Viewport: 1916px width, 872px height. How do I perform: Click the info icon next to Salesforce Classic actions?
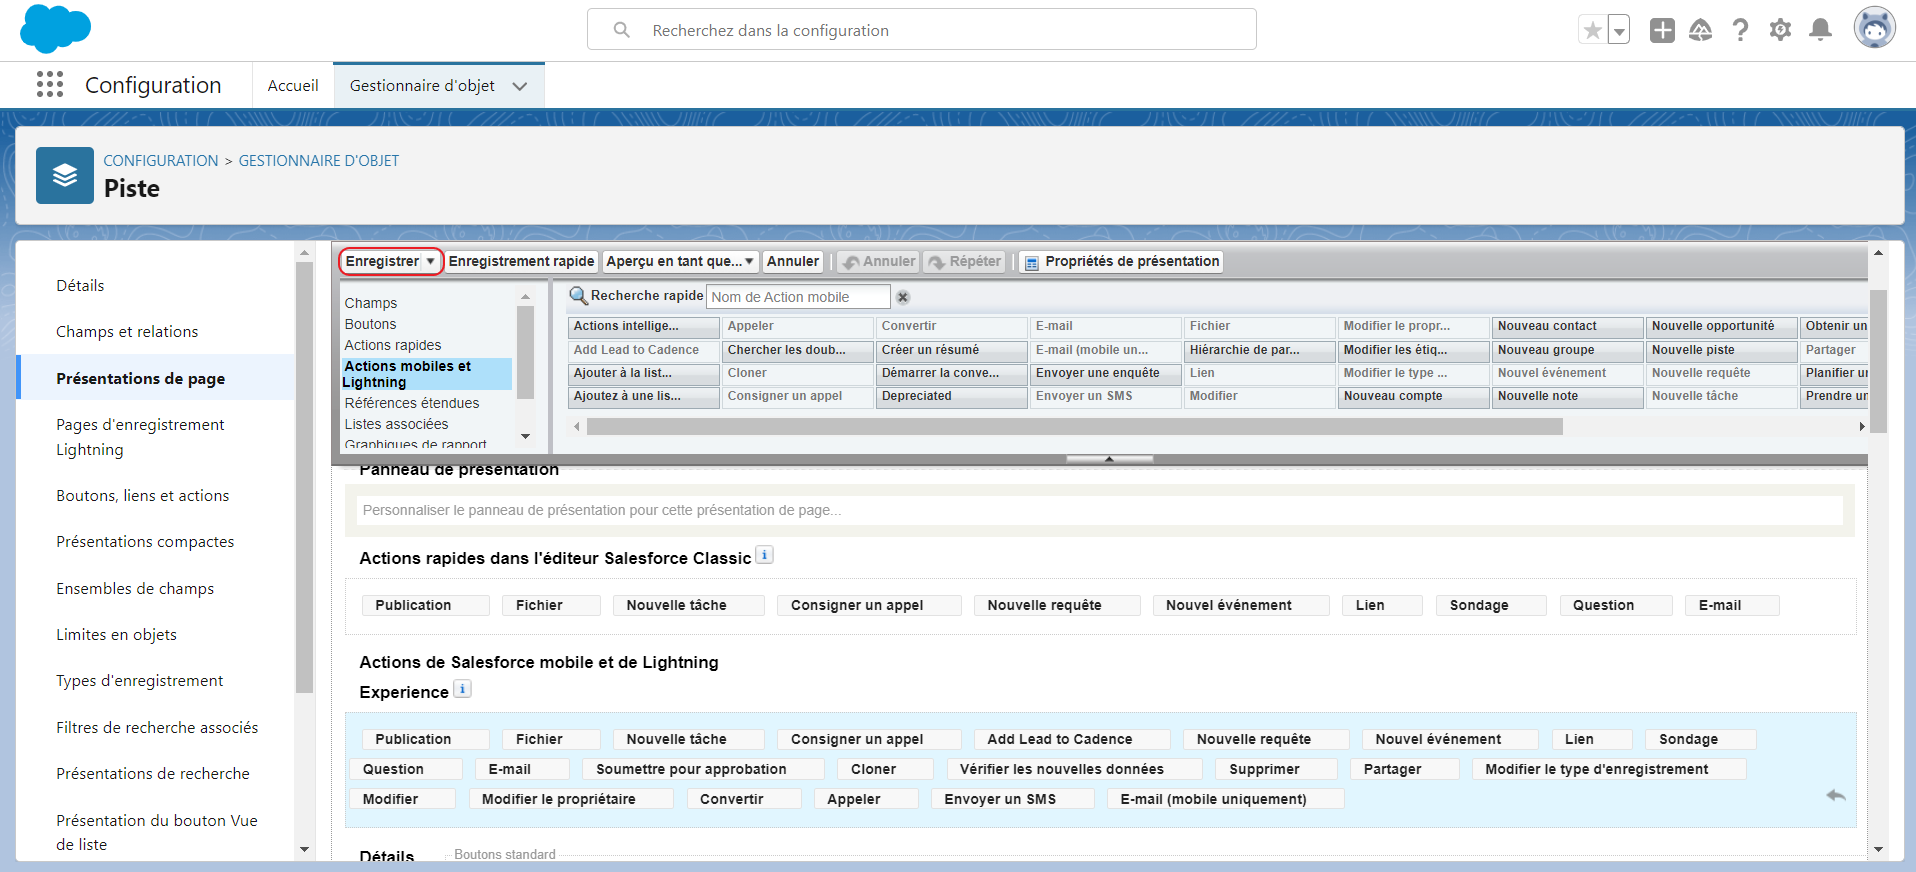coord(764,555)
